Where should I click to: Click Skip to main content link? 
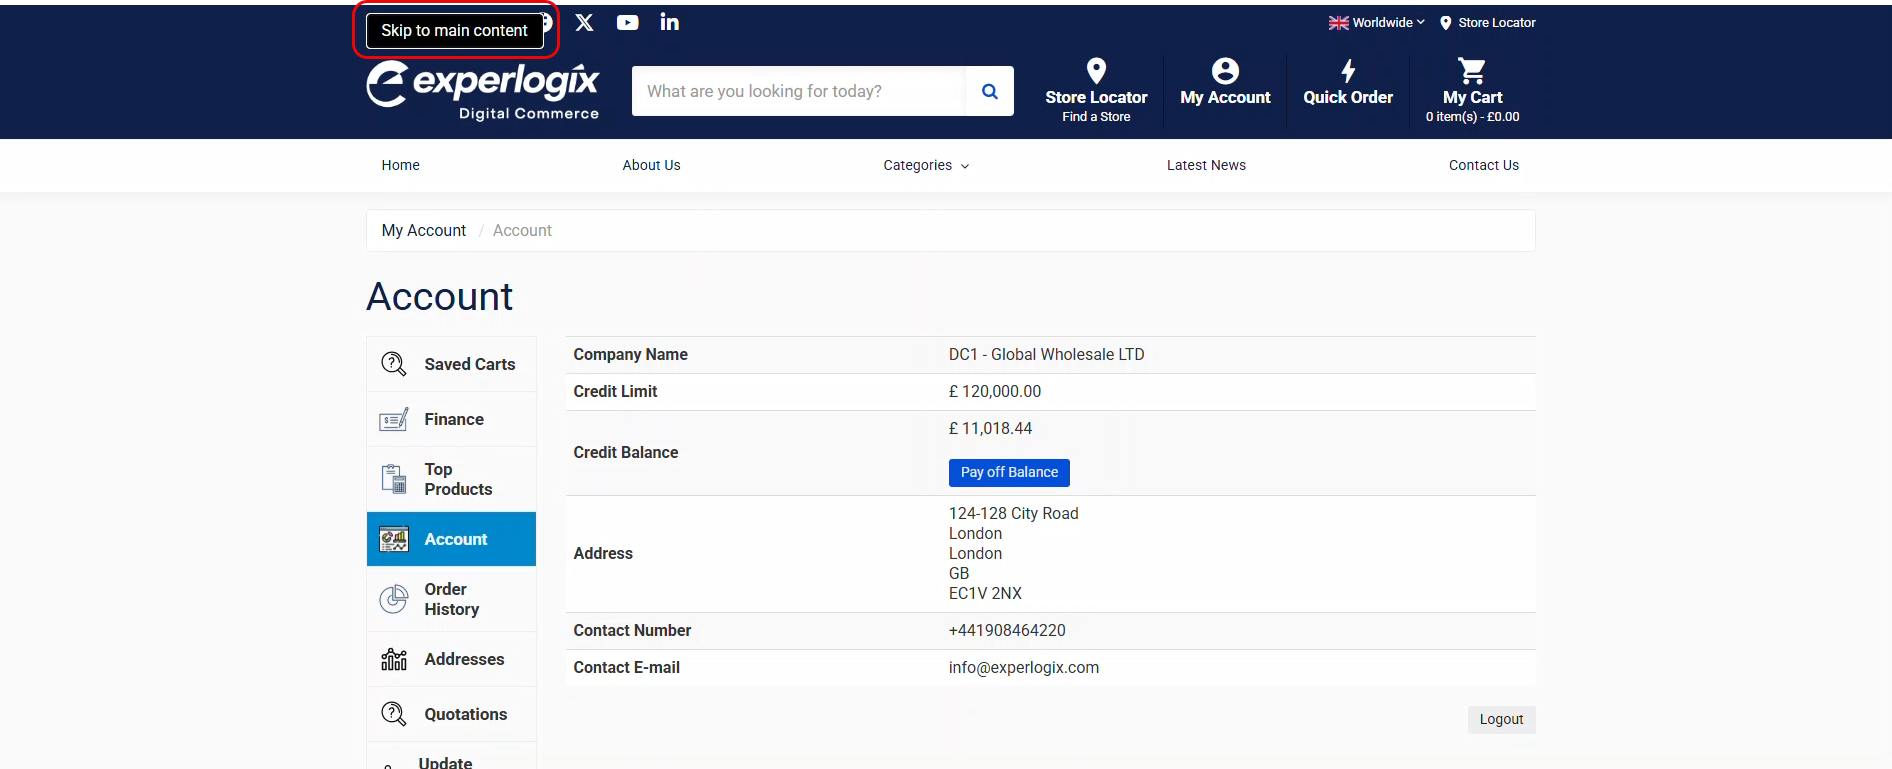(454, 30)
